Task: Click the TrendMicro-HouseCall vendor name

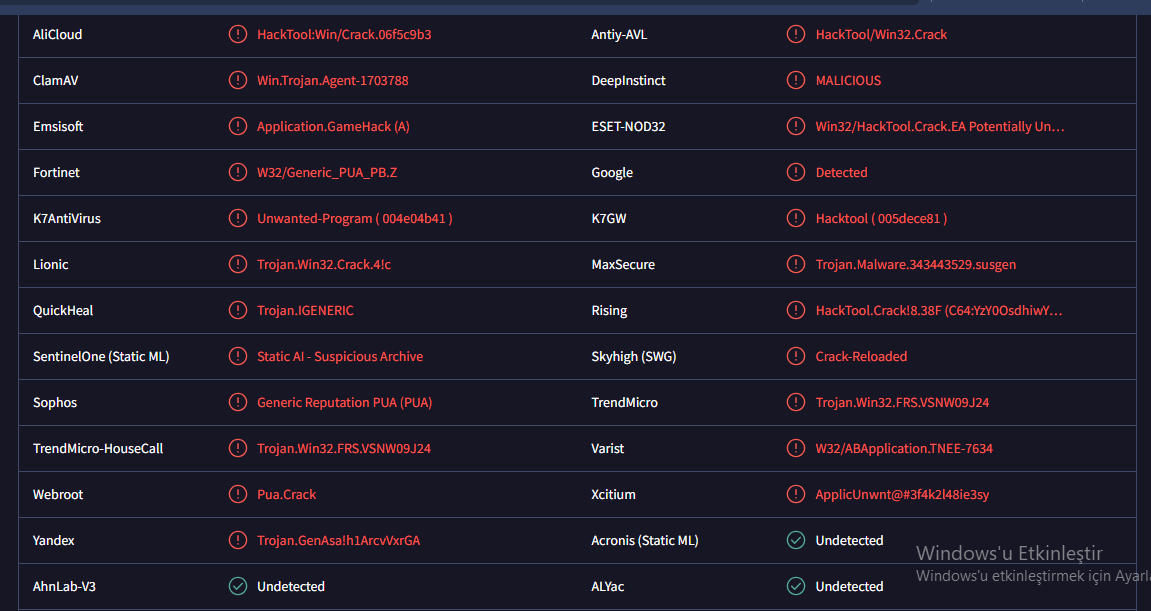Action: coord(98,449)
